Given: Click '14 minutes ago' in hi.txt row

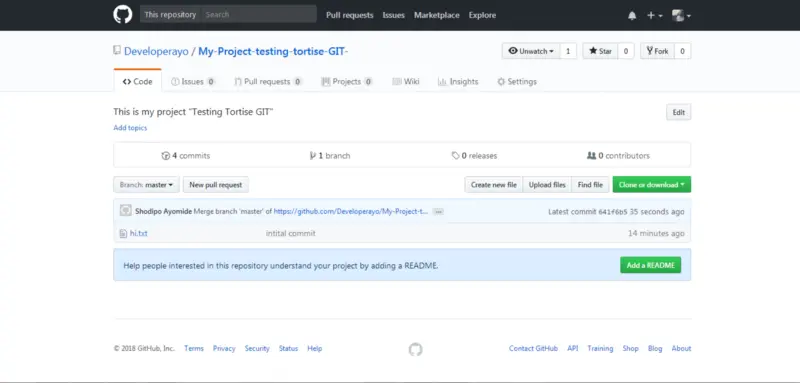Looking at the screenshot, I should 656,233.
